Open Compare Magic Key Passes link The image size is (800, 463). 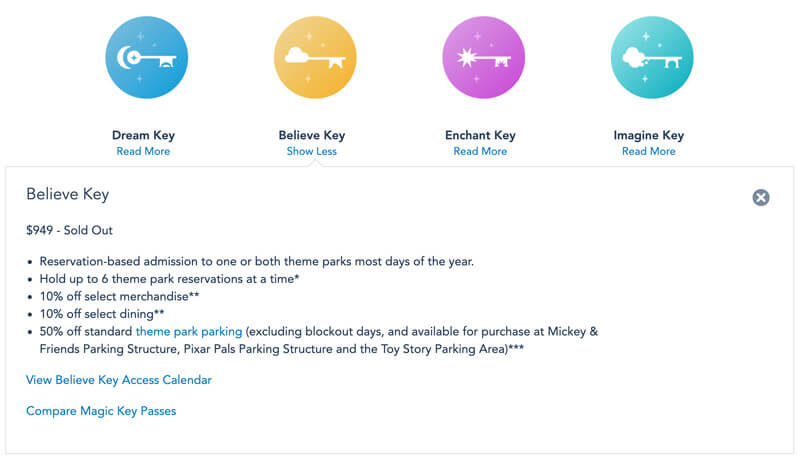point(101,411)
